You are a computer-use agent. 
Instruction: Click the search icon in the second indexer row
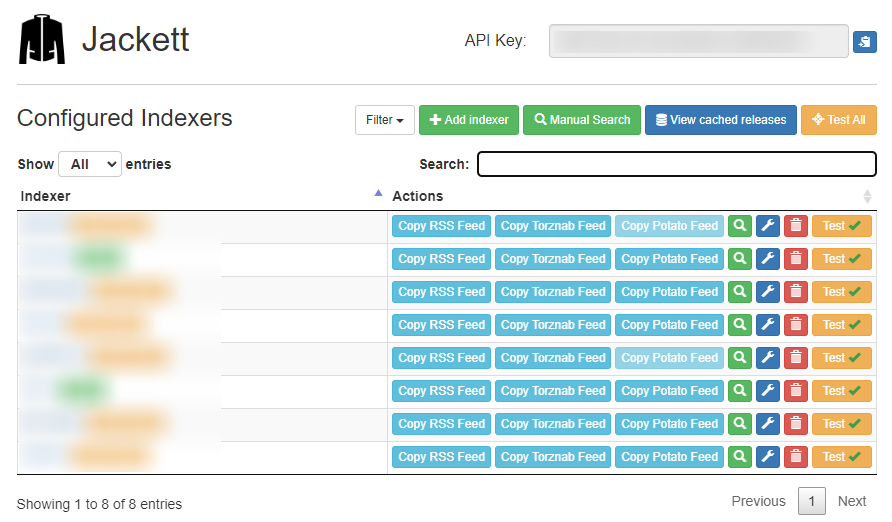coord(740,259)
